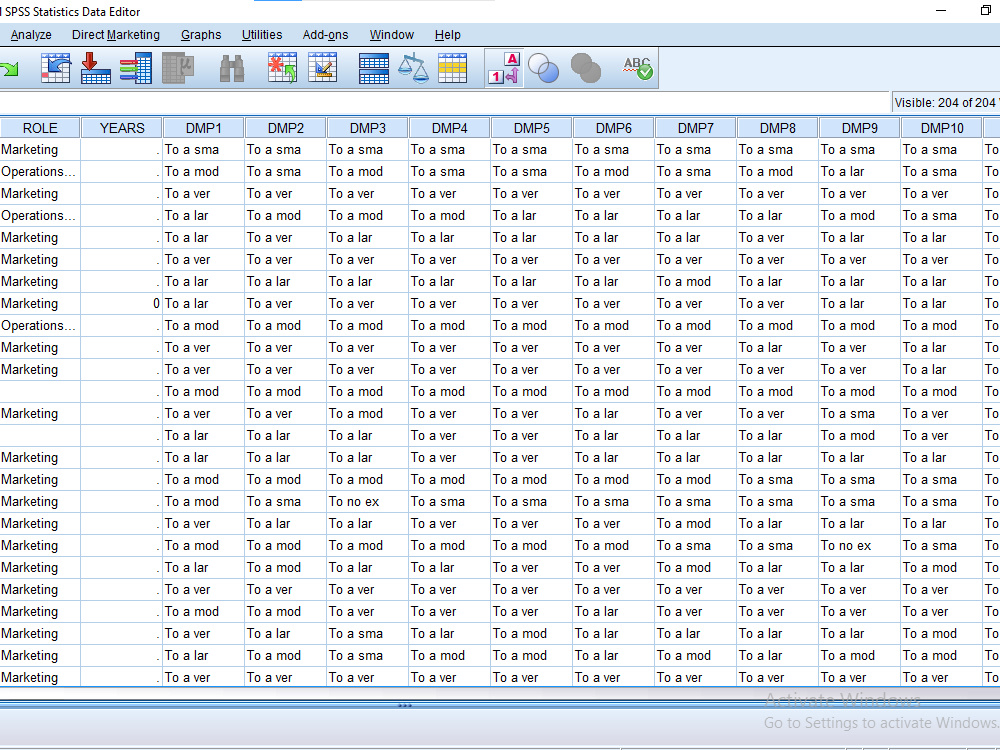Open the Analyze menu
The image size is (1000, 750).
tap(31, 34)
